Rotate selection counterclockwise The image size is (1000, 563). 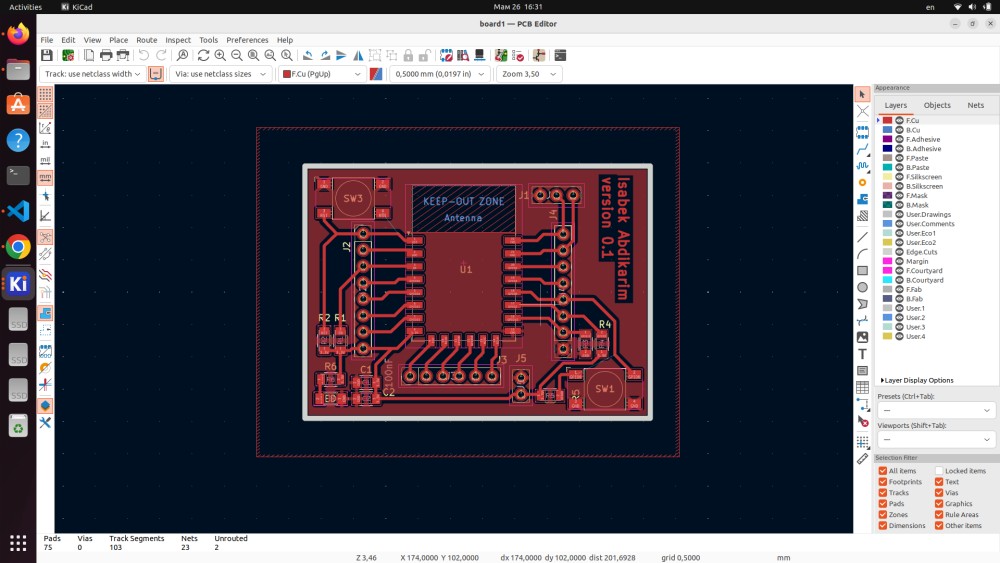click(x=307, y=55)
